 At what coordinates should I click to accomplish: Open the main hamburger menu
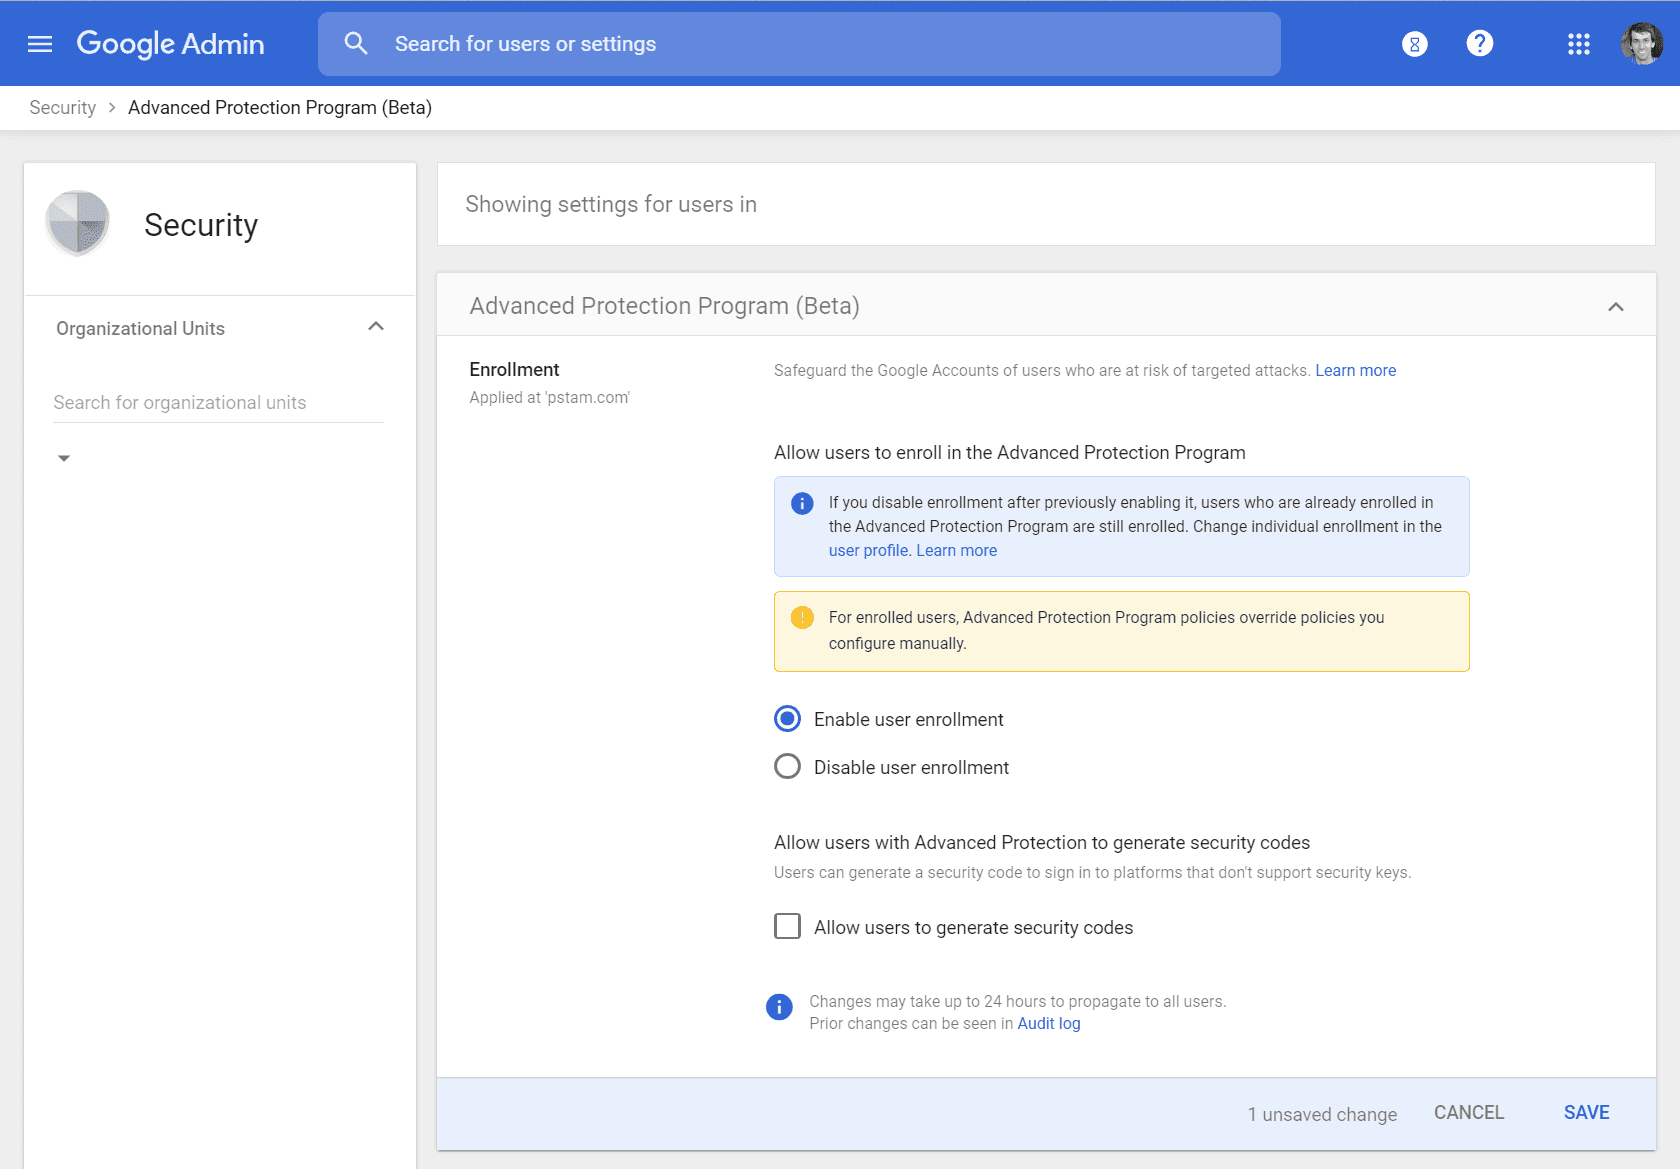(40, 44)
